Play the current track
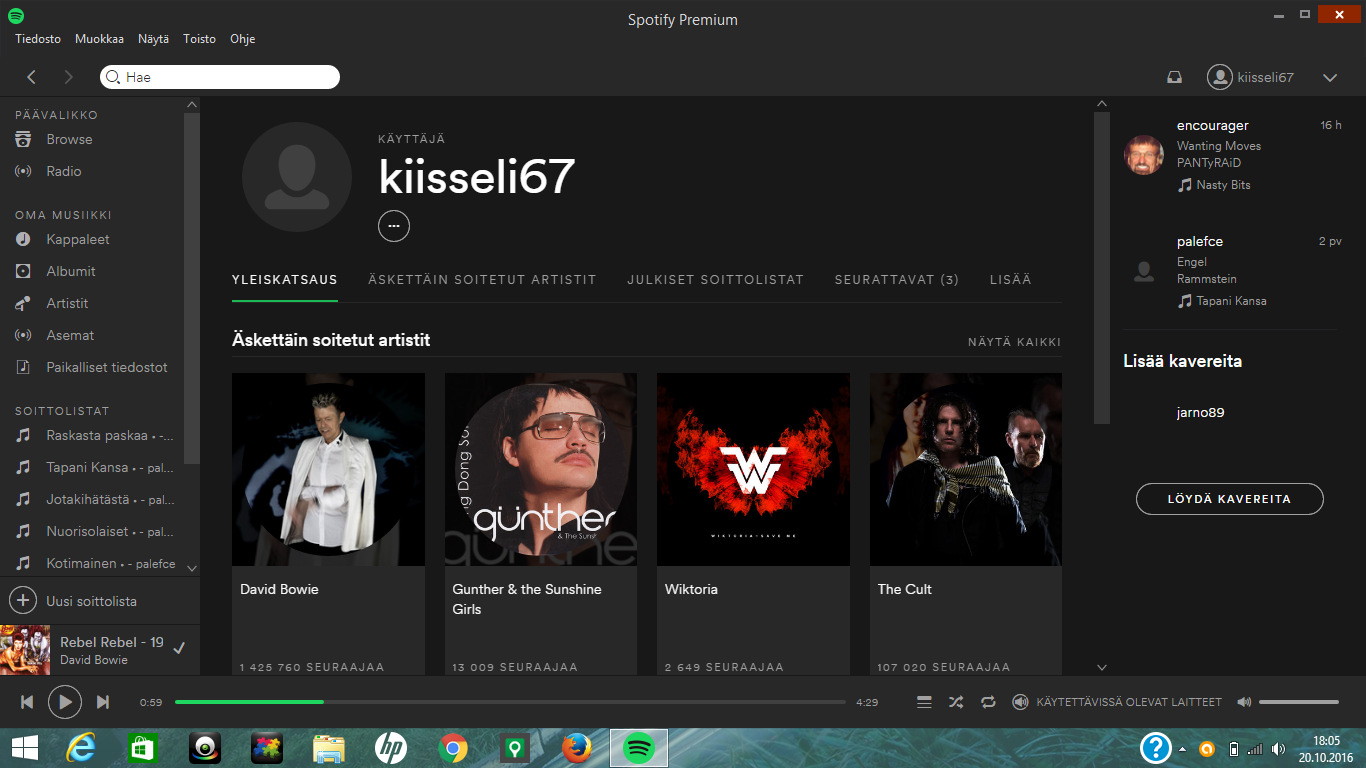1366x768 pixels. click(x=65, y=702)
